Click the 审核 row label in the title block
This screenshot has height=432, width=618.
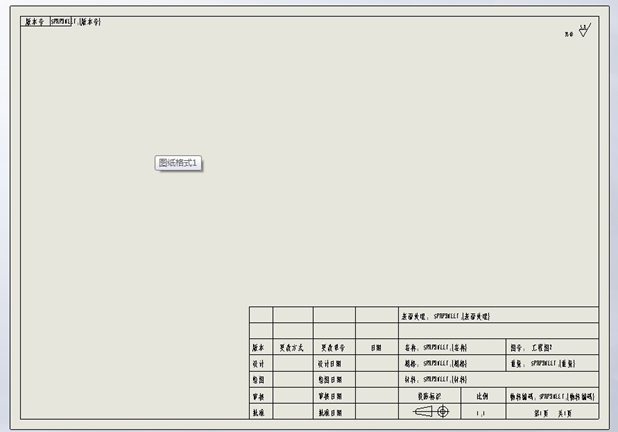click(259, 396)
